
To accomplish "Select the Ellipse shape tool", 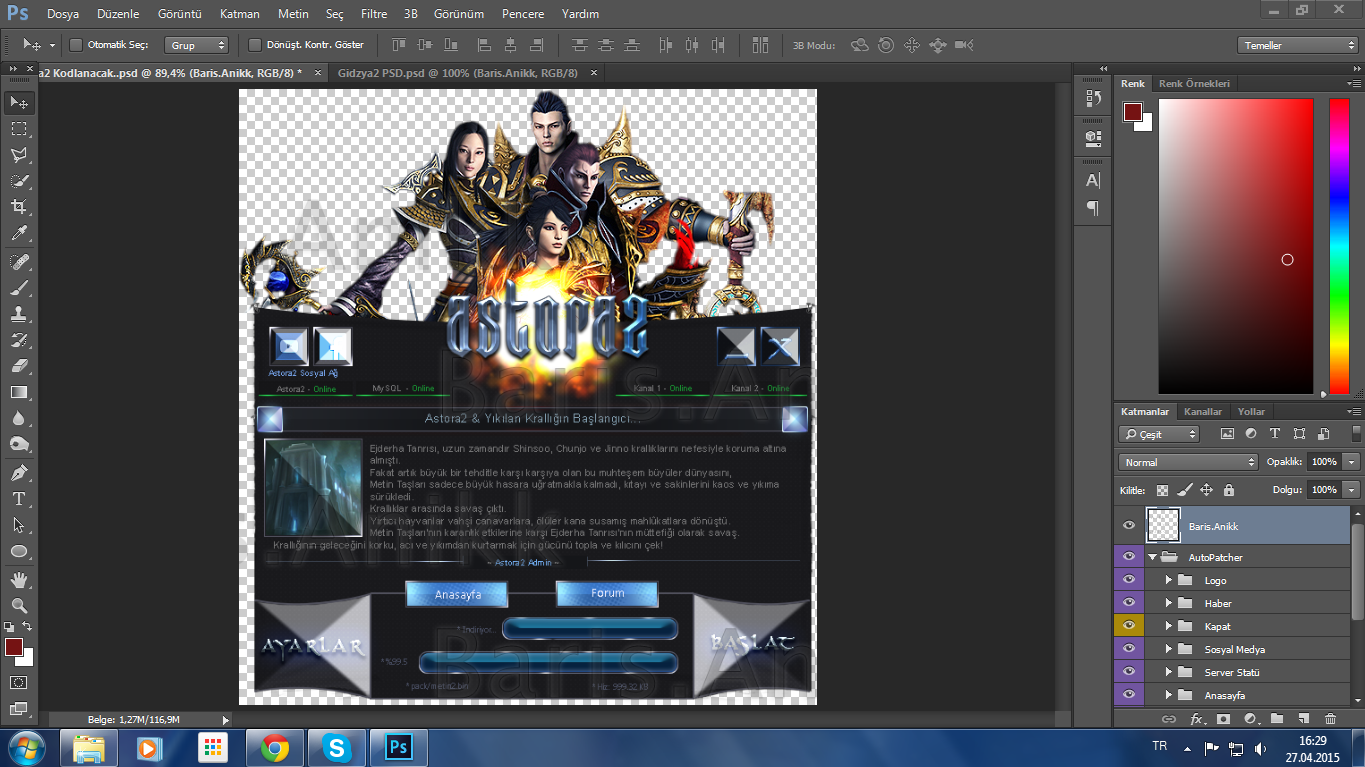I will (x=19, y=551).
